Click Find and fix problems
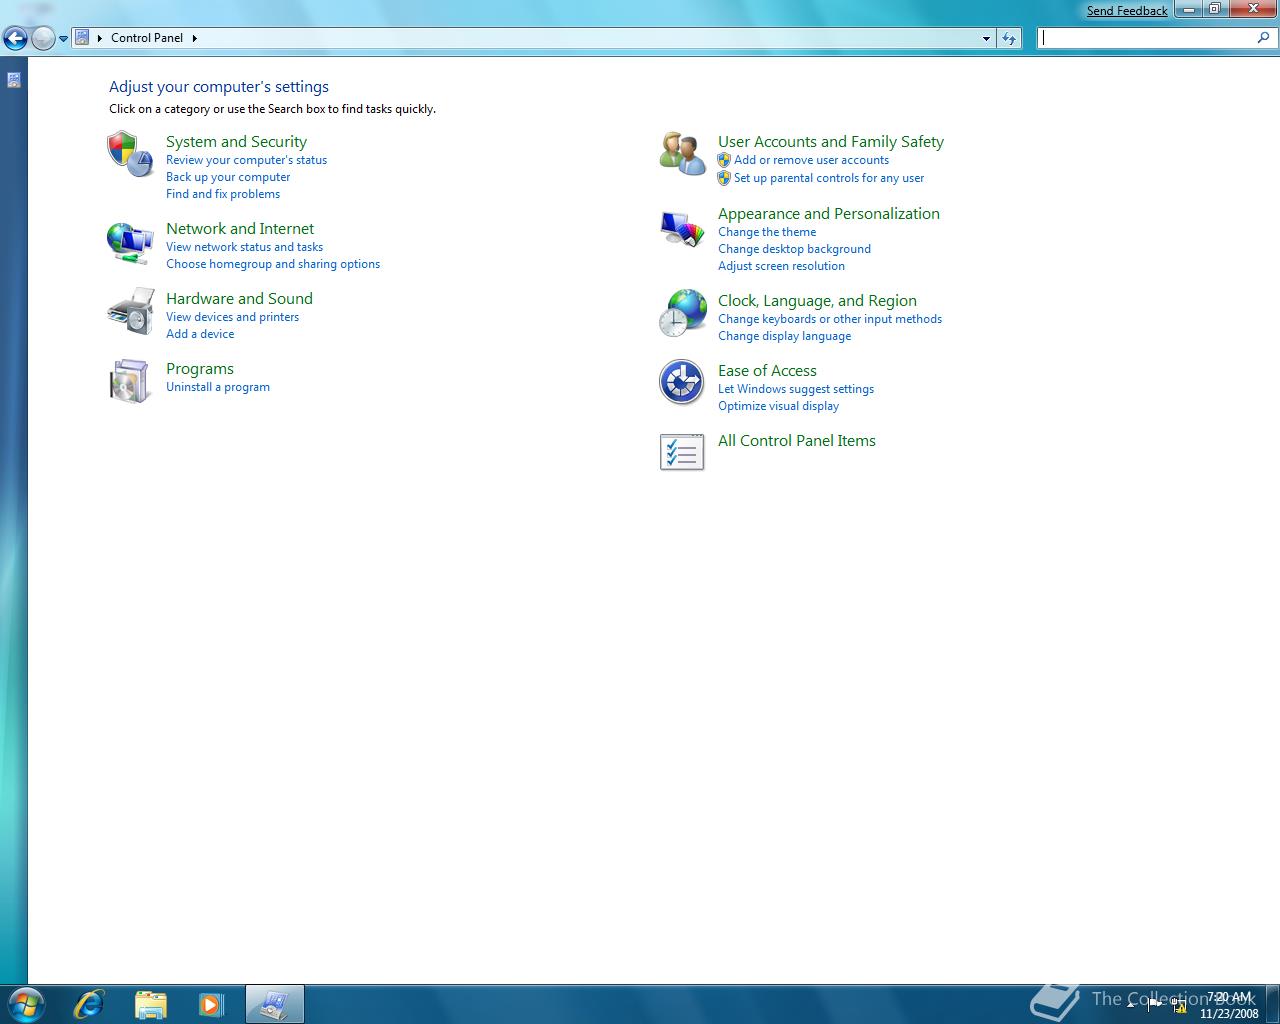This screenshot has height=1024, width=1280. (223, 194)
